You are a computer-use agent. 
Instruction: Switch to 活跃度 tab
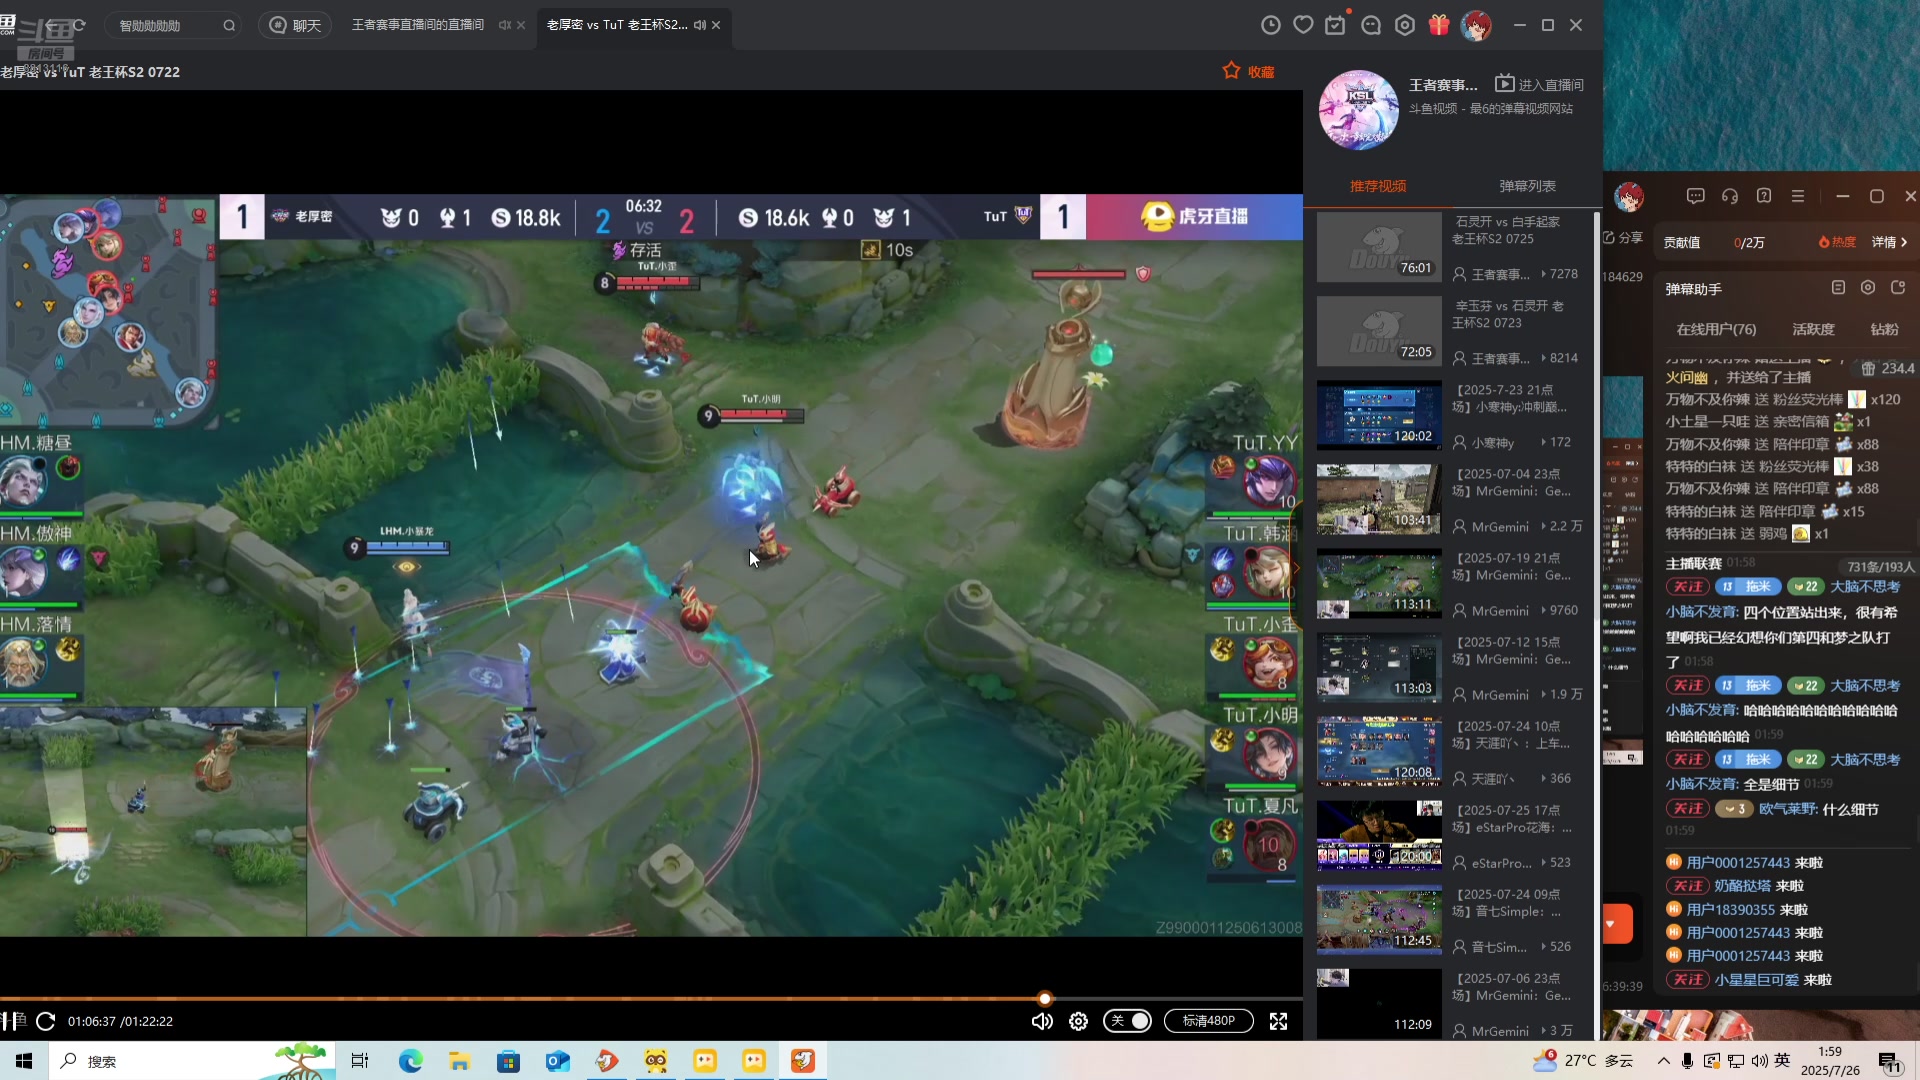pos(1813,329)
